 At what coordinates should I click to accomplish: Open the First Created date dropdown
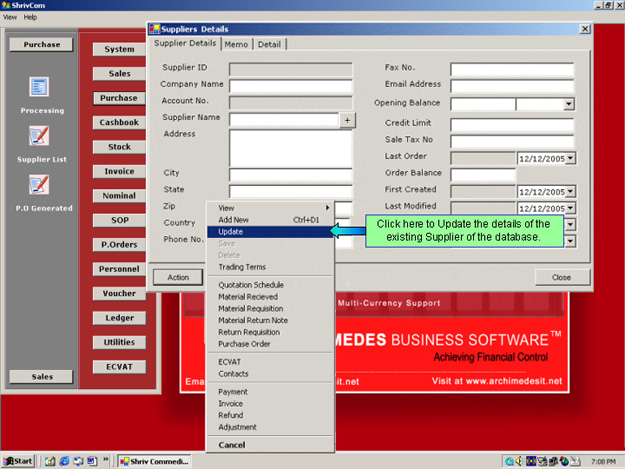coord(569,191)
